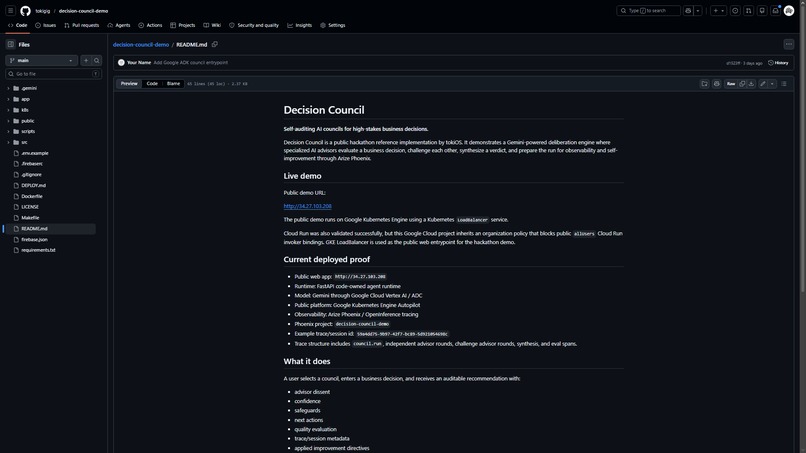Select the Code view toggle
Screen dimensions: 806x453
[152, 84]
